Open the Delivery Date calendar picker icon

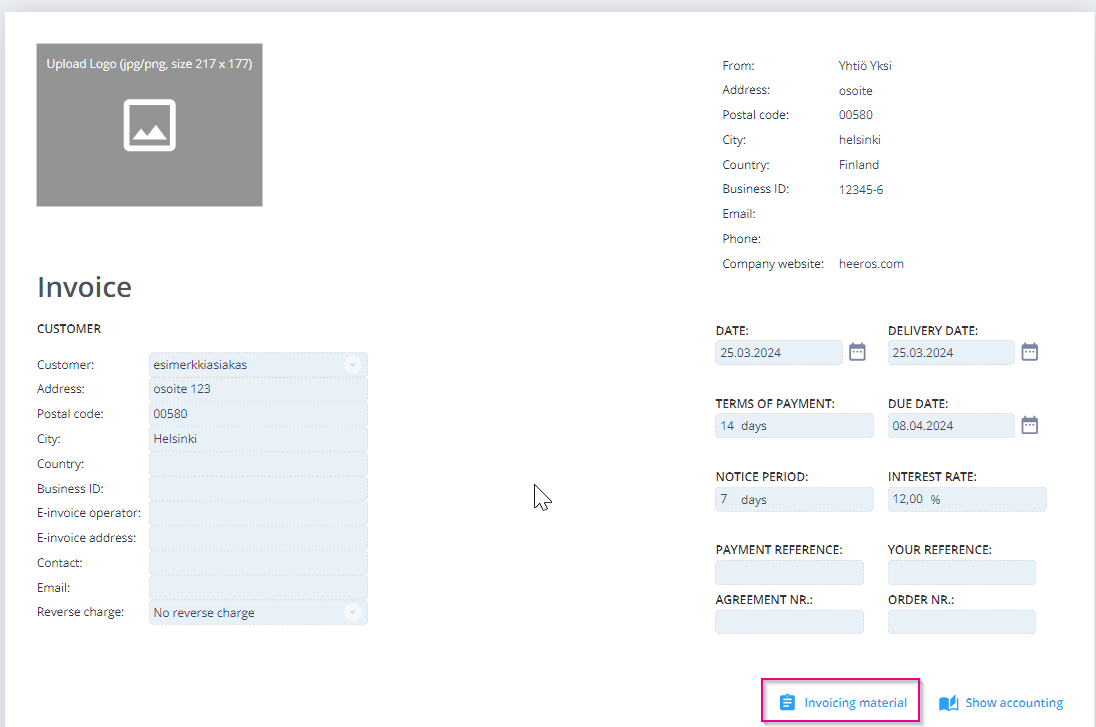1030,352
